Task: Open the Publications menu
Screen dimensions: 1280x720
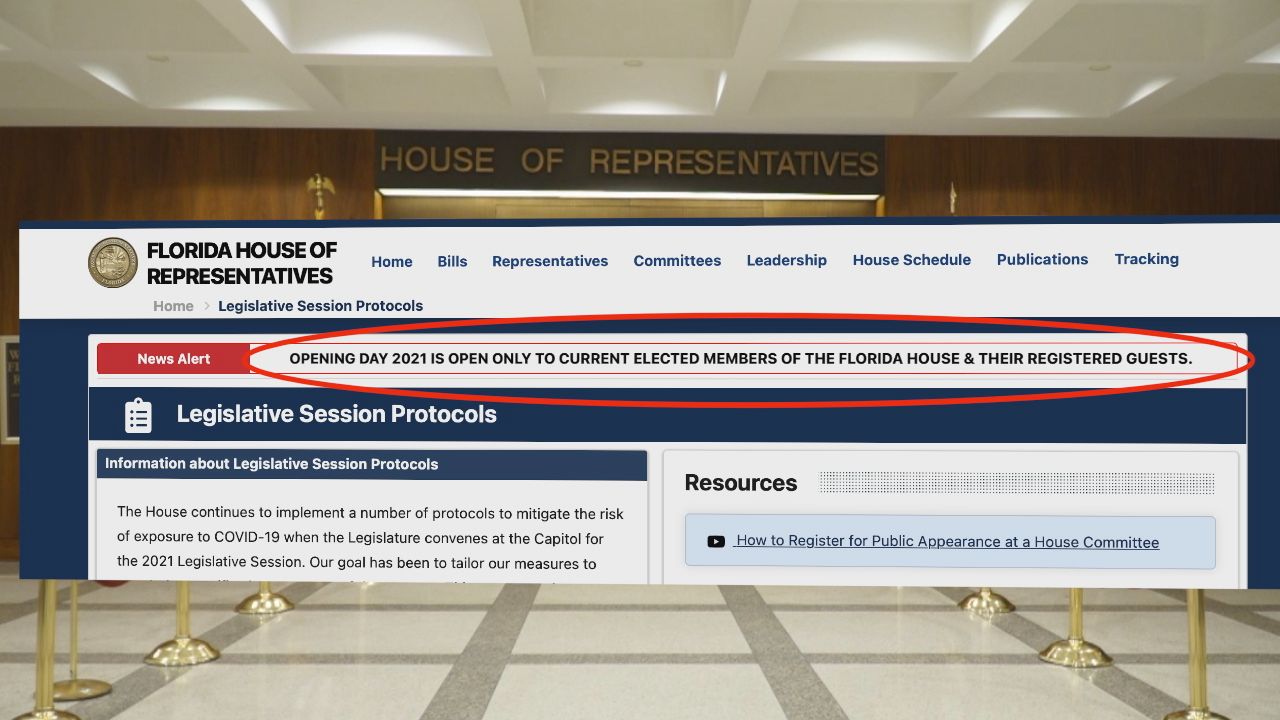Action: 1042,259
